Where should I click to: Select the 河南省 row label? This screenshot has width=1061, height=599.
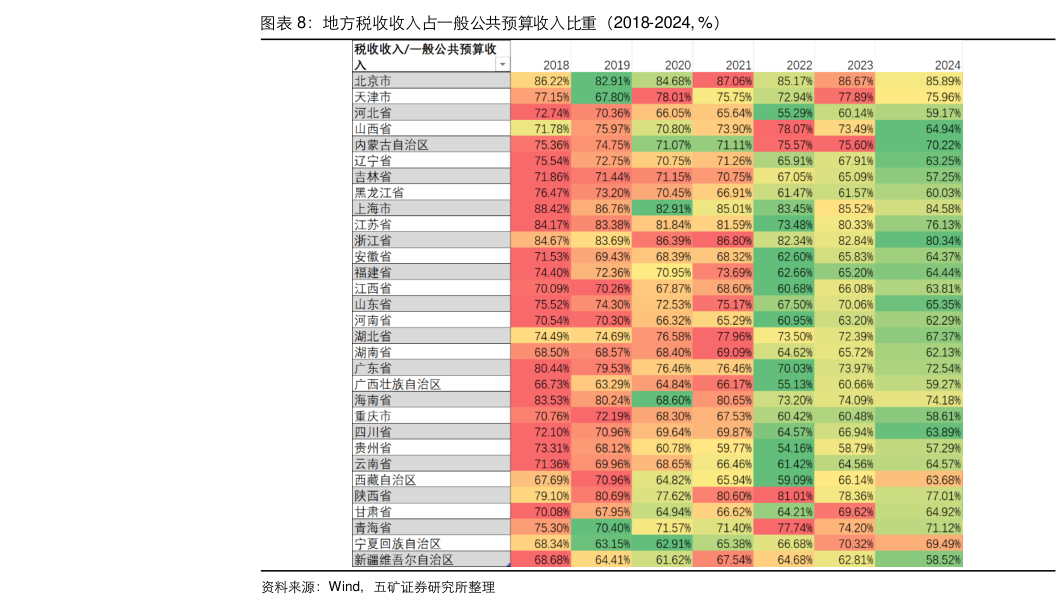click(432, 320)
